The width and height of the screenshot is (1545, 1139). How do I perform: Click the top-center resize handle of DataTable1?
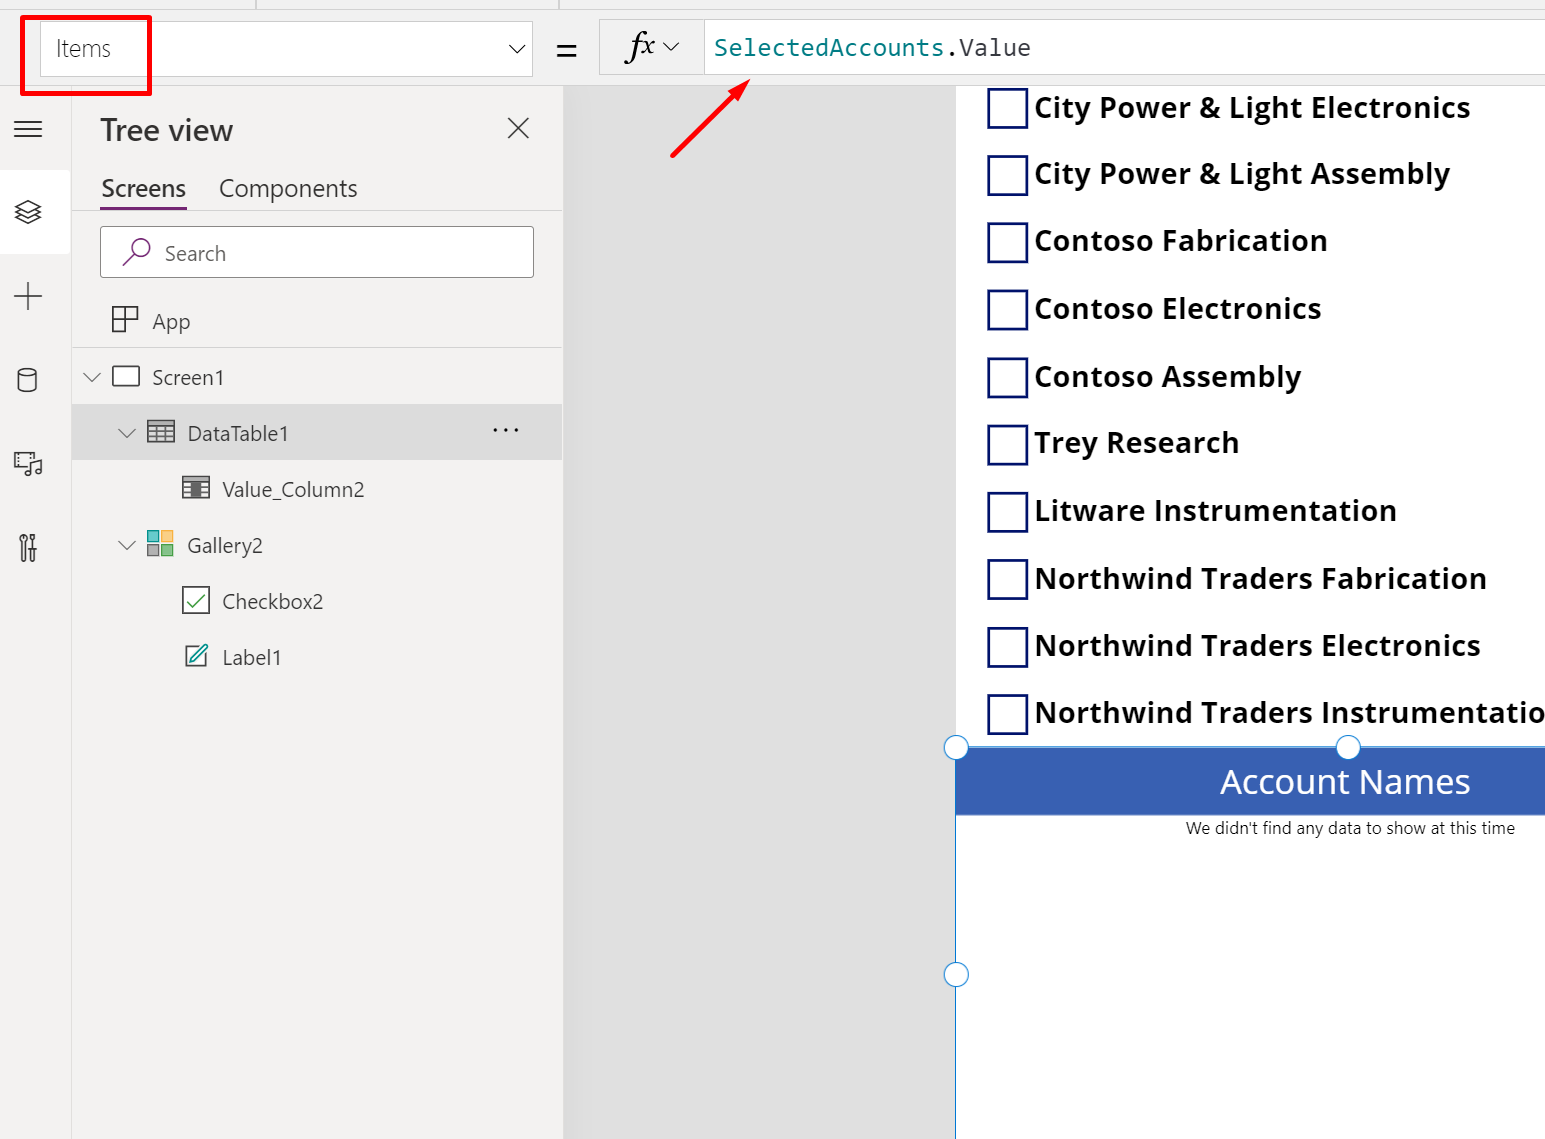click(x=1348, y=747)
